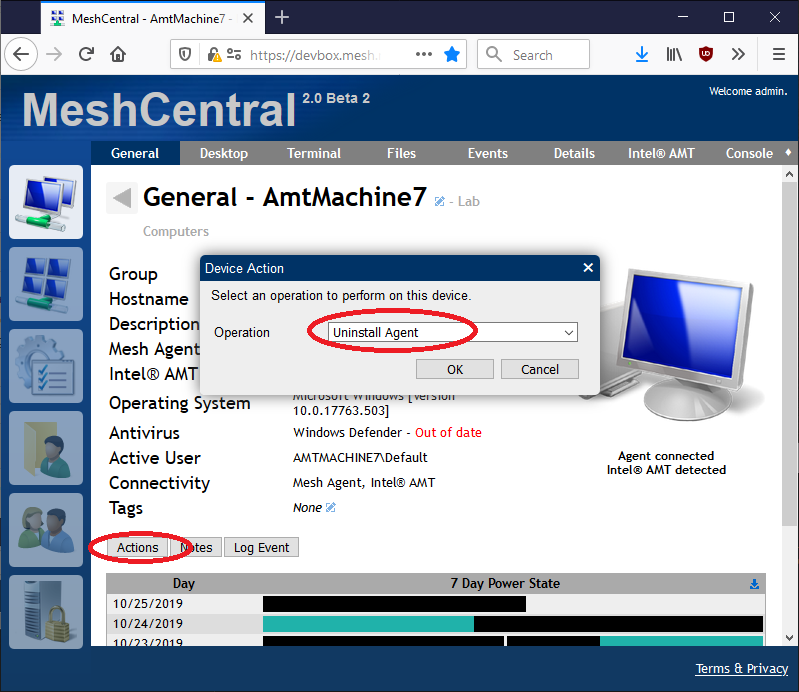Click the 'Agent connected' status text
799x692 pixels.
tap(666, 456)
